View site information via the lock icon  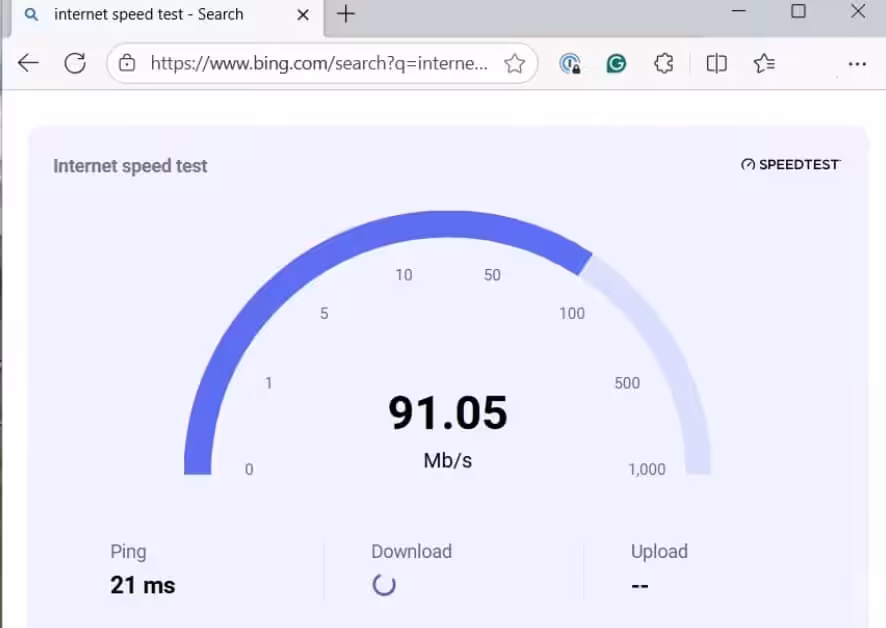pyautogui.click(x=127, y=63)
